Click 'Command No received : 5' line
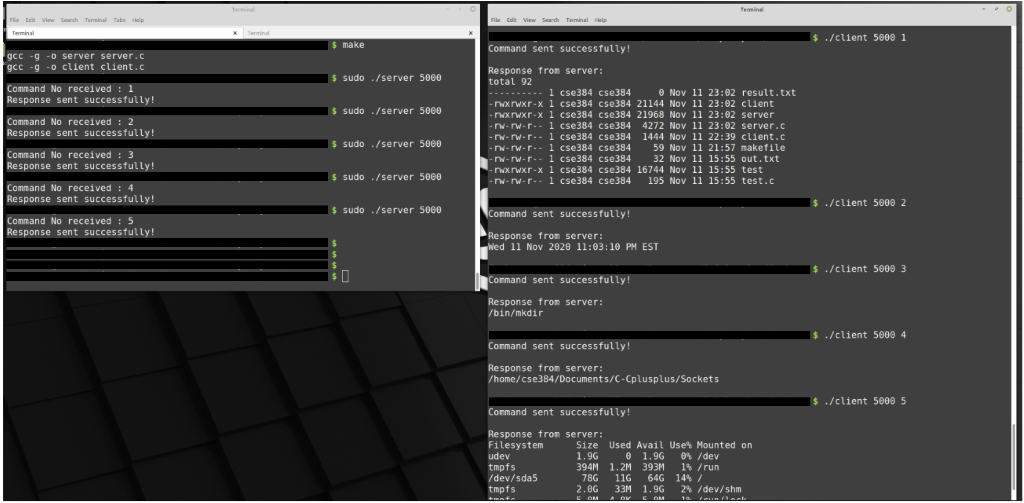The width and height of the screenshot is (1024, 503). click(x=70, y=221)
